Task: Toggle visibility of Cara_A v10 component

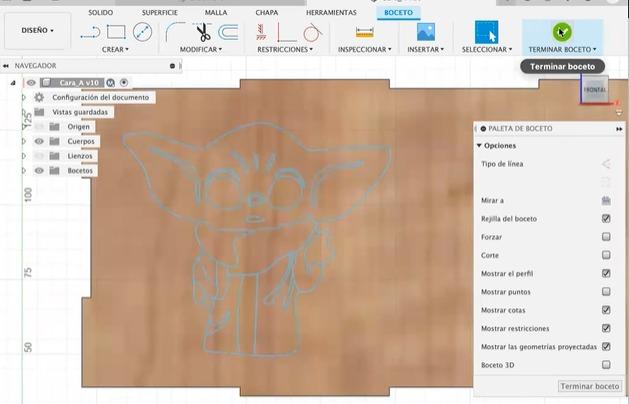Action: (31, 83)
